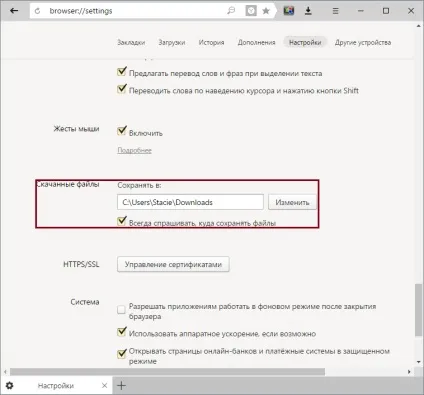
Task: Click the scroll up arrow
Action: coord(418,26)
